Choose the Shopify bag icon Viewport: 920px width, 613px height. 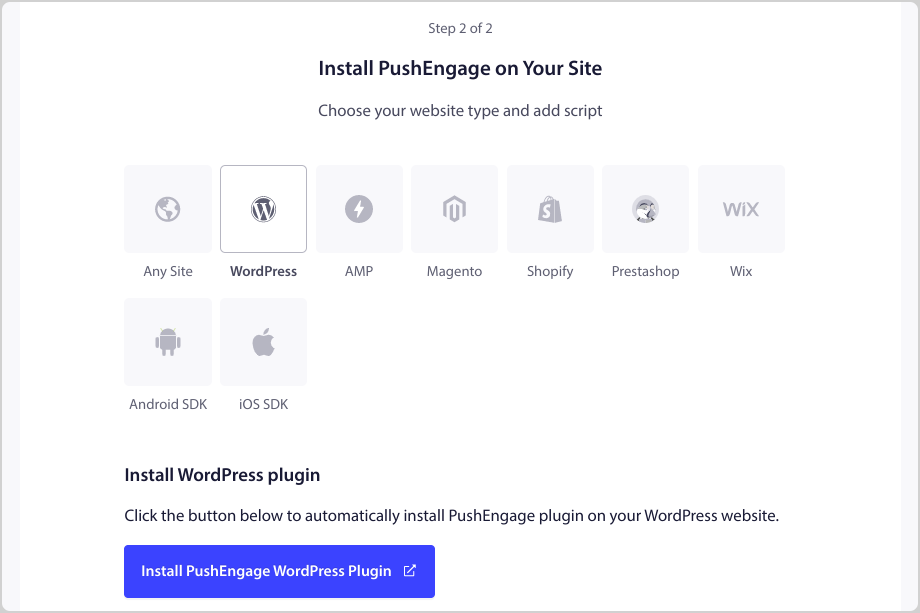pyautogui.click(x=550, y=209)
